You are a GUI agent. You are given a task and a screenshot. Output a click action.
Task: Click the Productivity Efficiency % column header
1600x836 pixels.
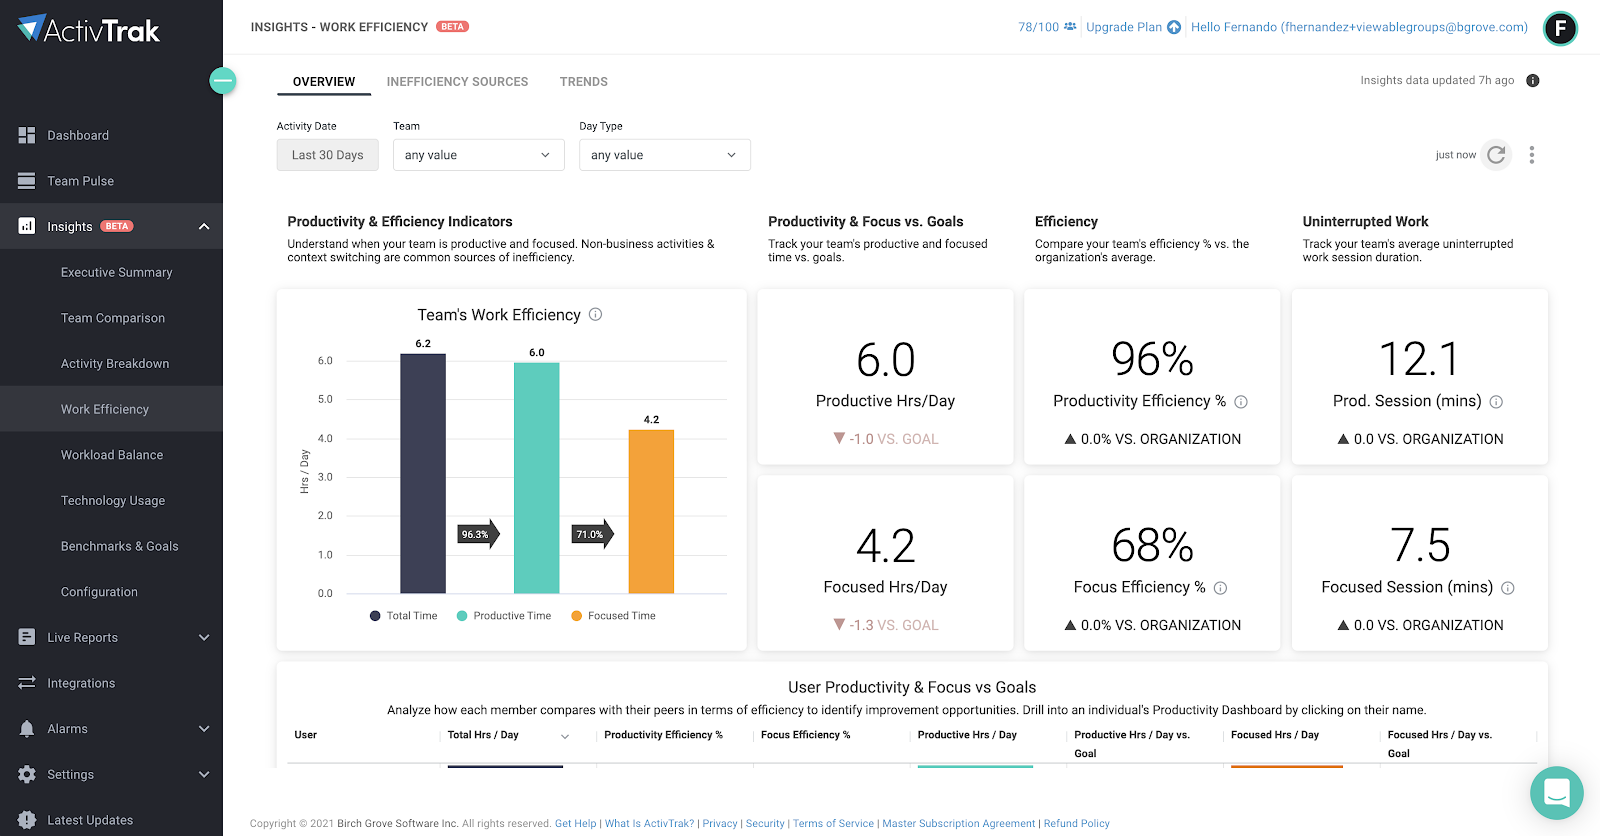coord(663,735)
